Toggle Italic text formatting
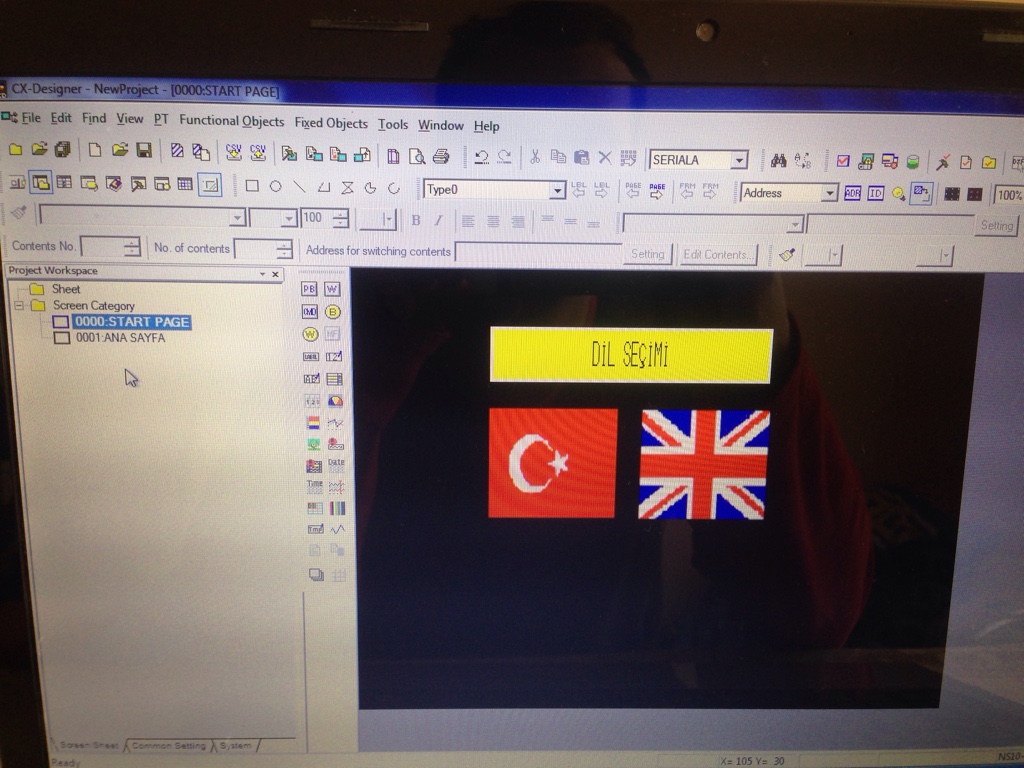The width and height of the screenshot is (1024, 768). (x=438, y=221)
